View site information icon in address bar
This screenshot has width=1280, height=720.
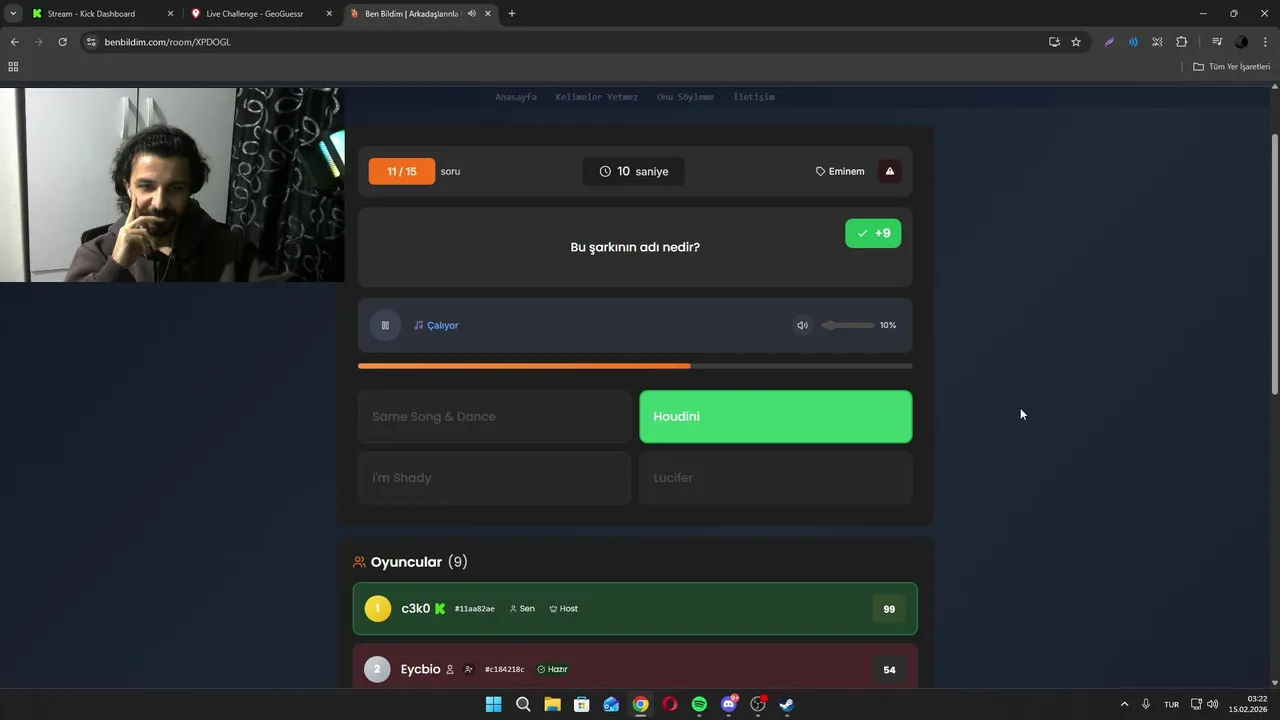coord(91,42)
